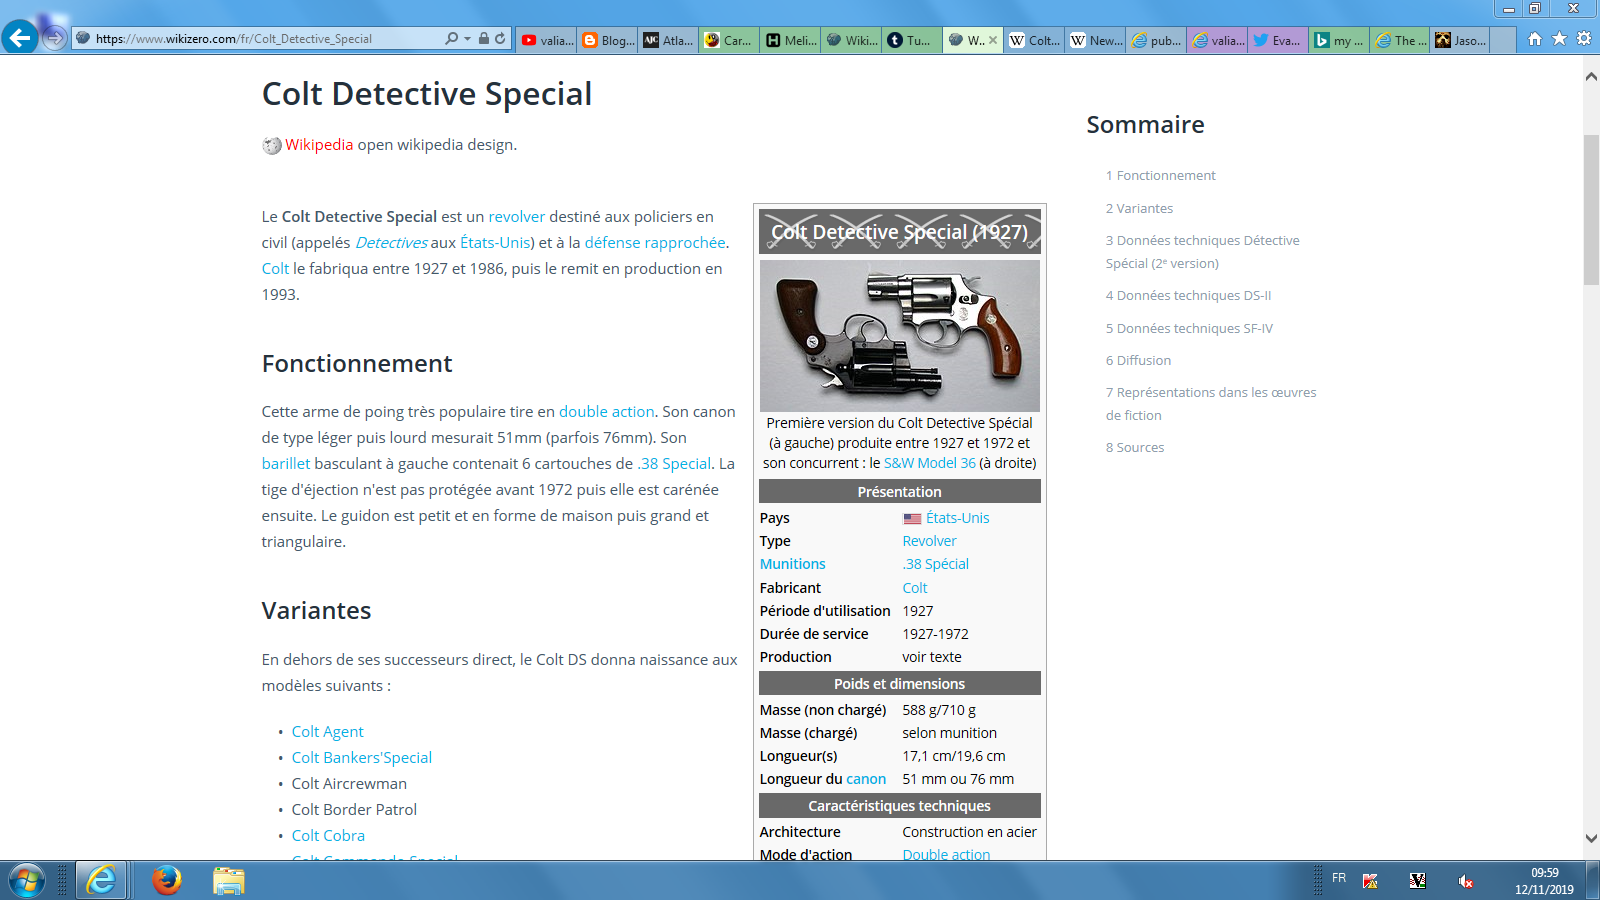Jump to '2 Variantes' in Sommaire
Image resolution: width=1600 pixels, height=900 pixels.
pos(1139,208)
